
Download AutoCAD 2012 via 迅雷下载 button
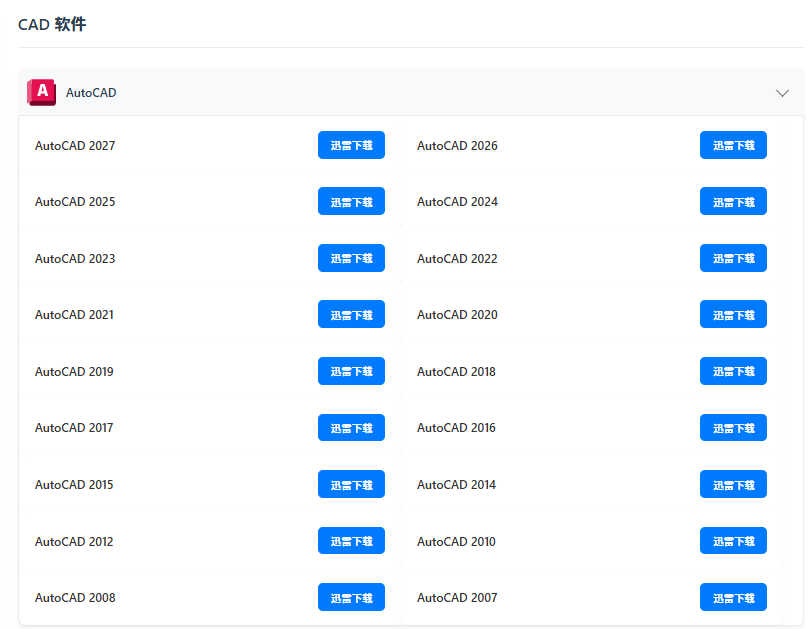tap(351, 541)
